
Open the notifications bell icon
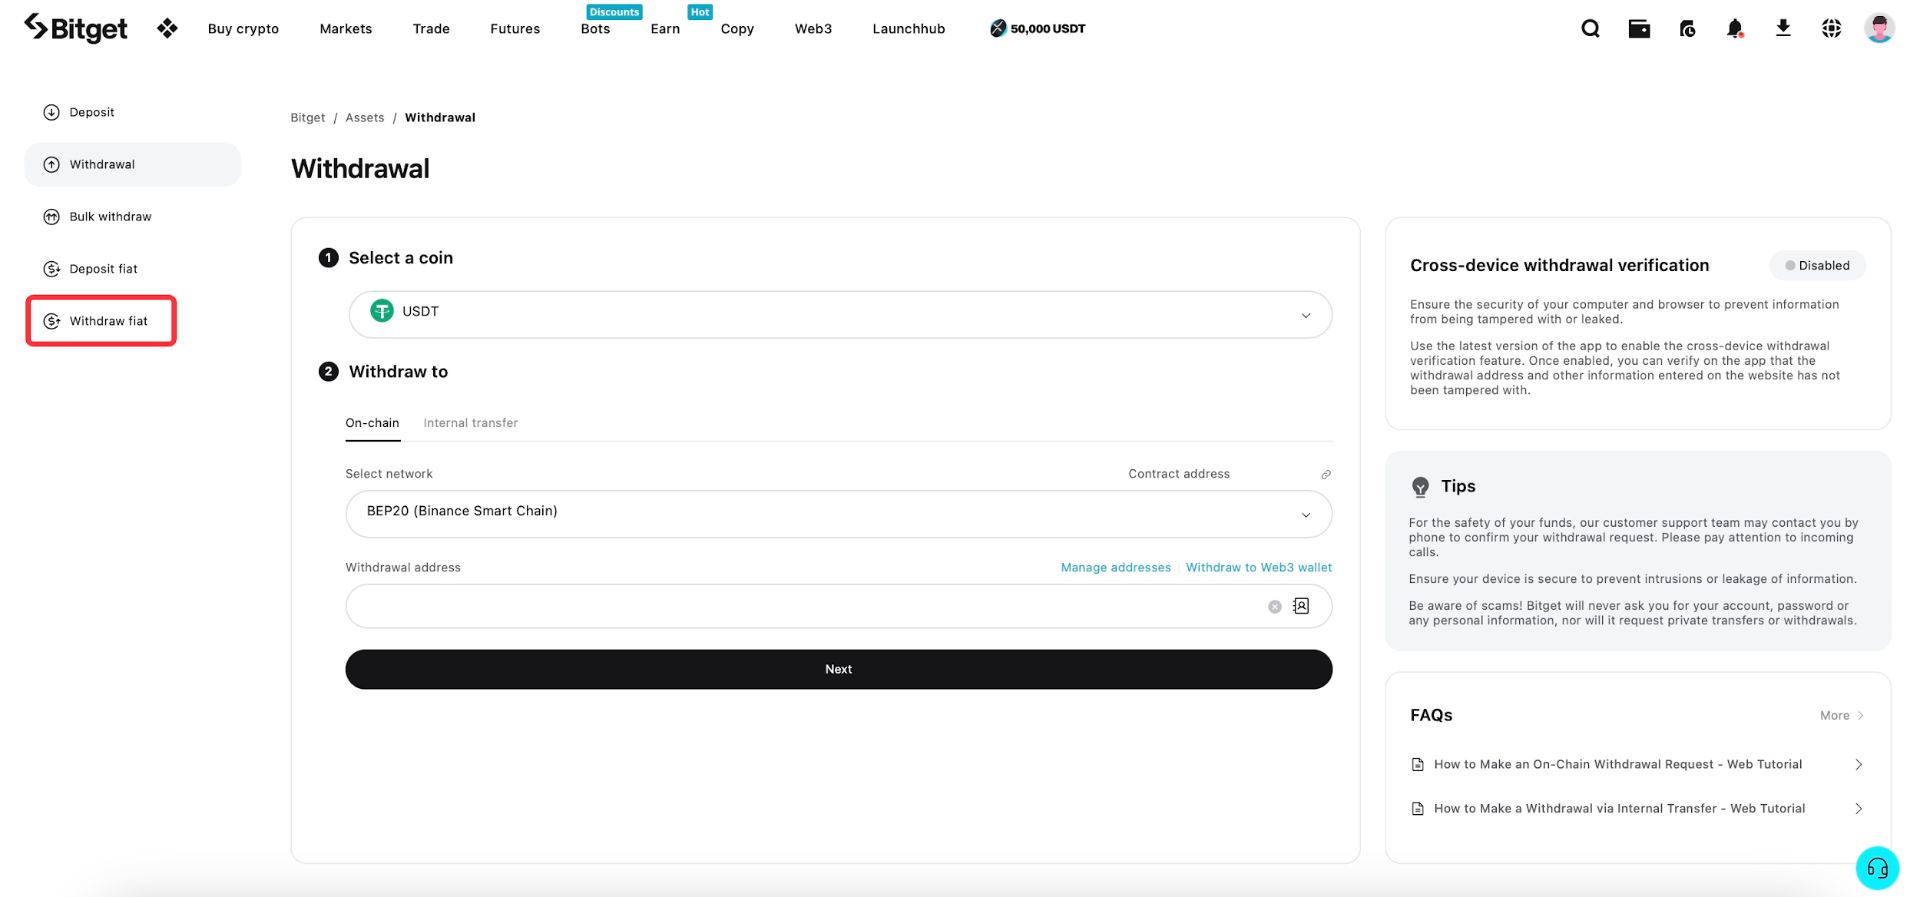pos(1735,28)
